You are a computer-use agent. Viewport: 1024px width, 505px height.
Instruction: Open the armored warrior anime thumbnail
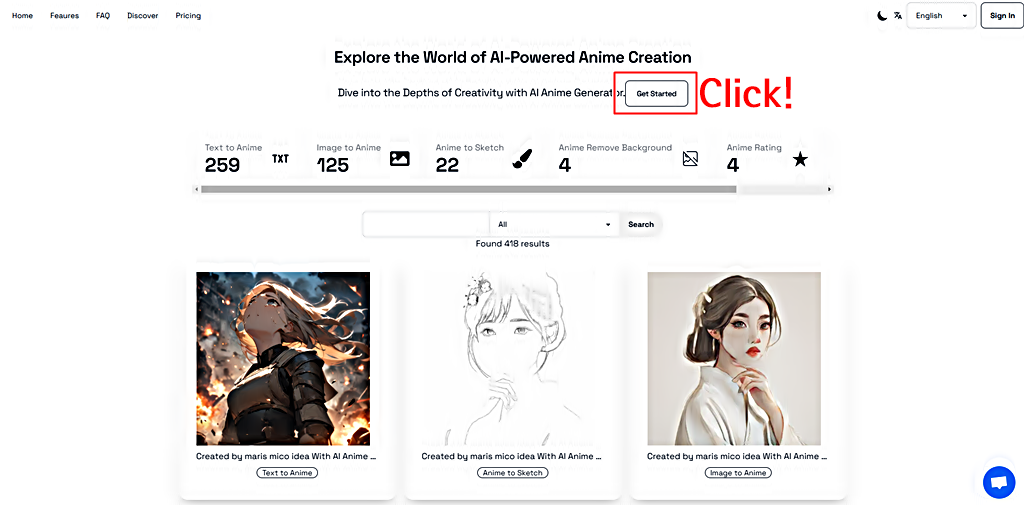283,359
